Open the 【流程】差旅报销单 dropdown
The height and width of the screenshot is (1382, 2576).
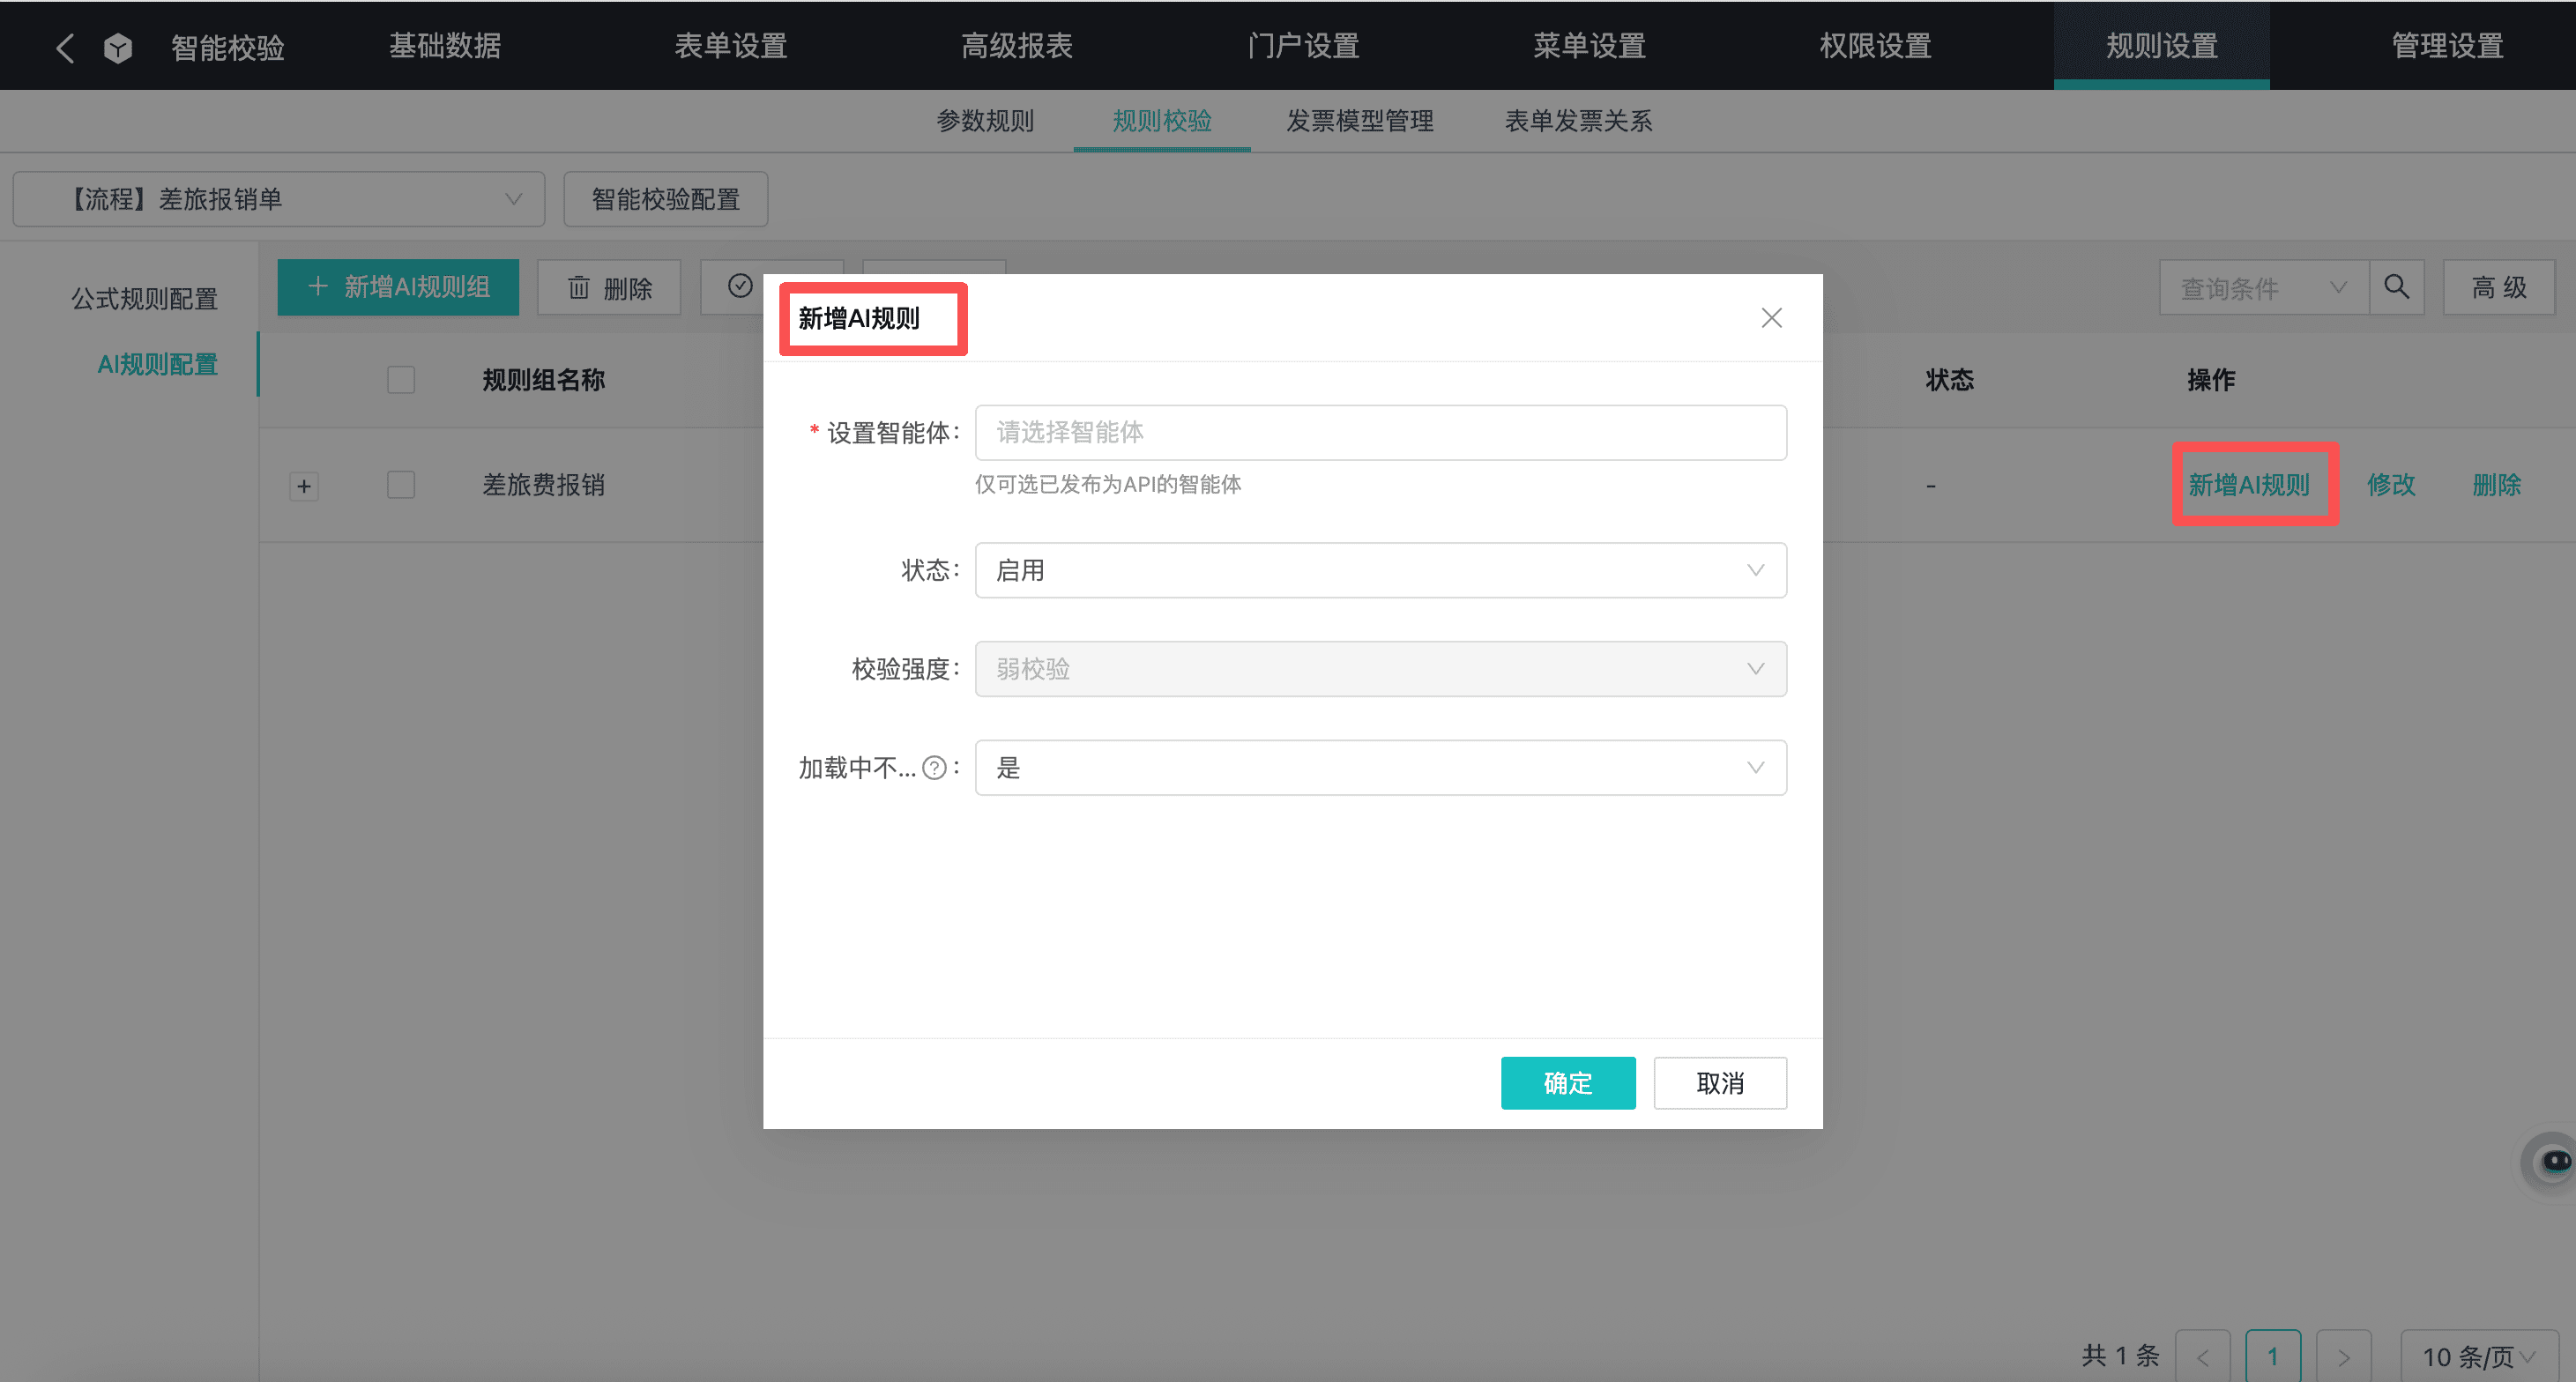coord(279,199)
